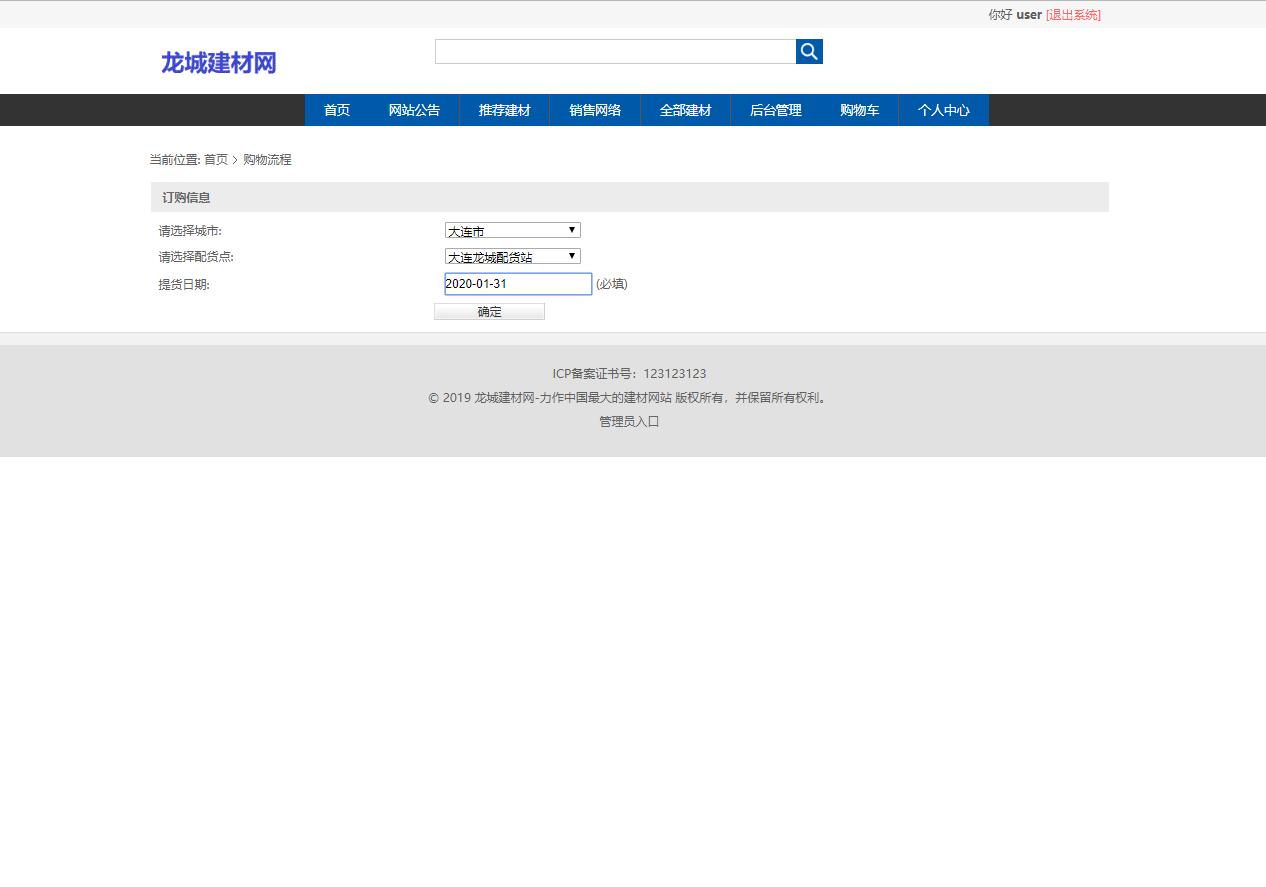
Task: Go to the 首页 home tab
Action: 337,110
